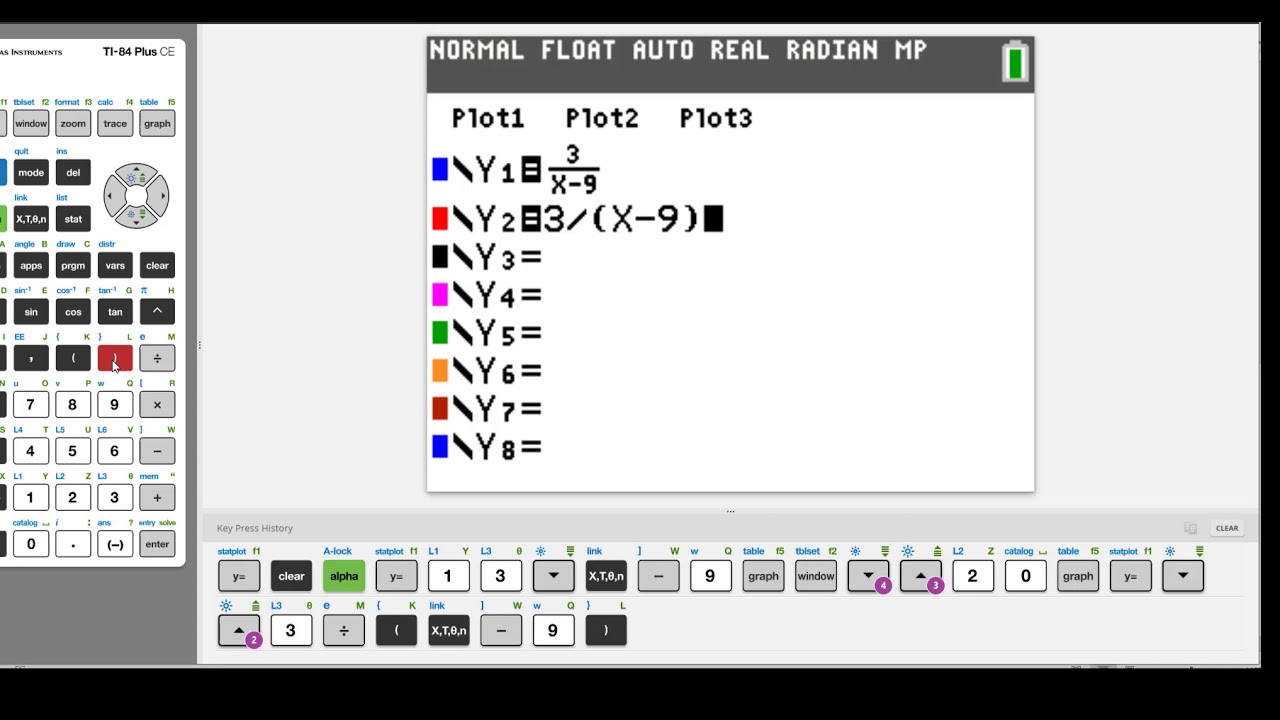Click the enter key
The image size is (1280, 720).
(x=157, y=544)
